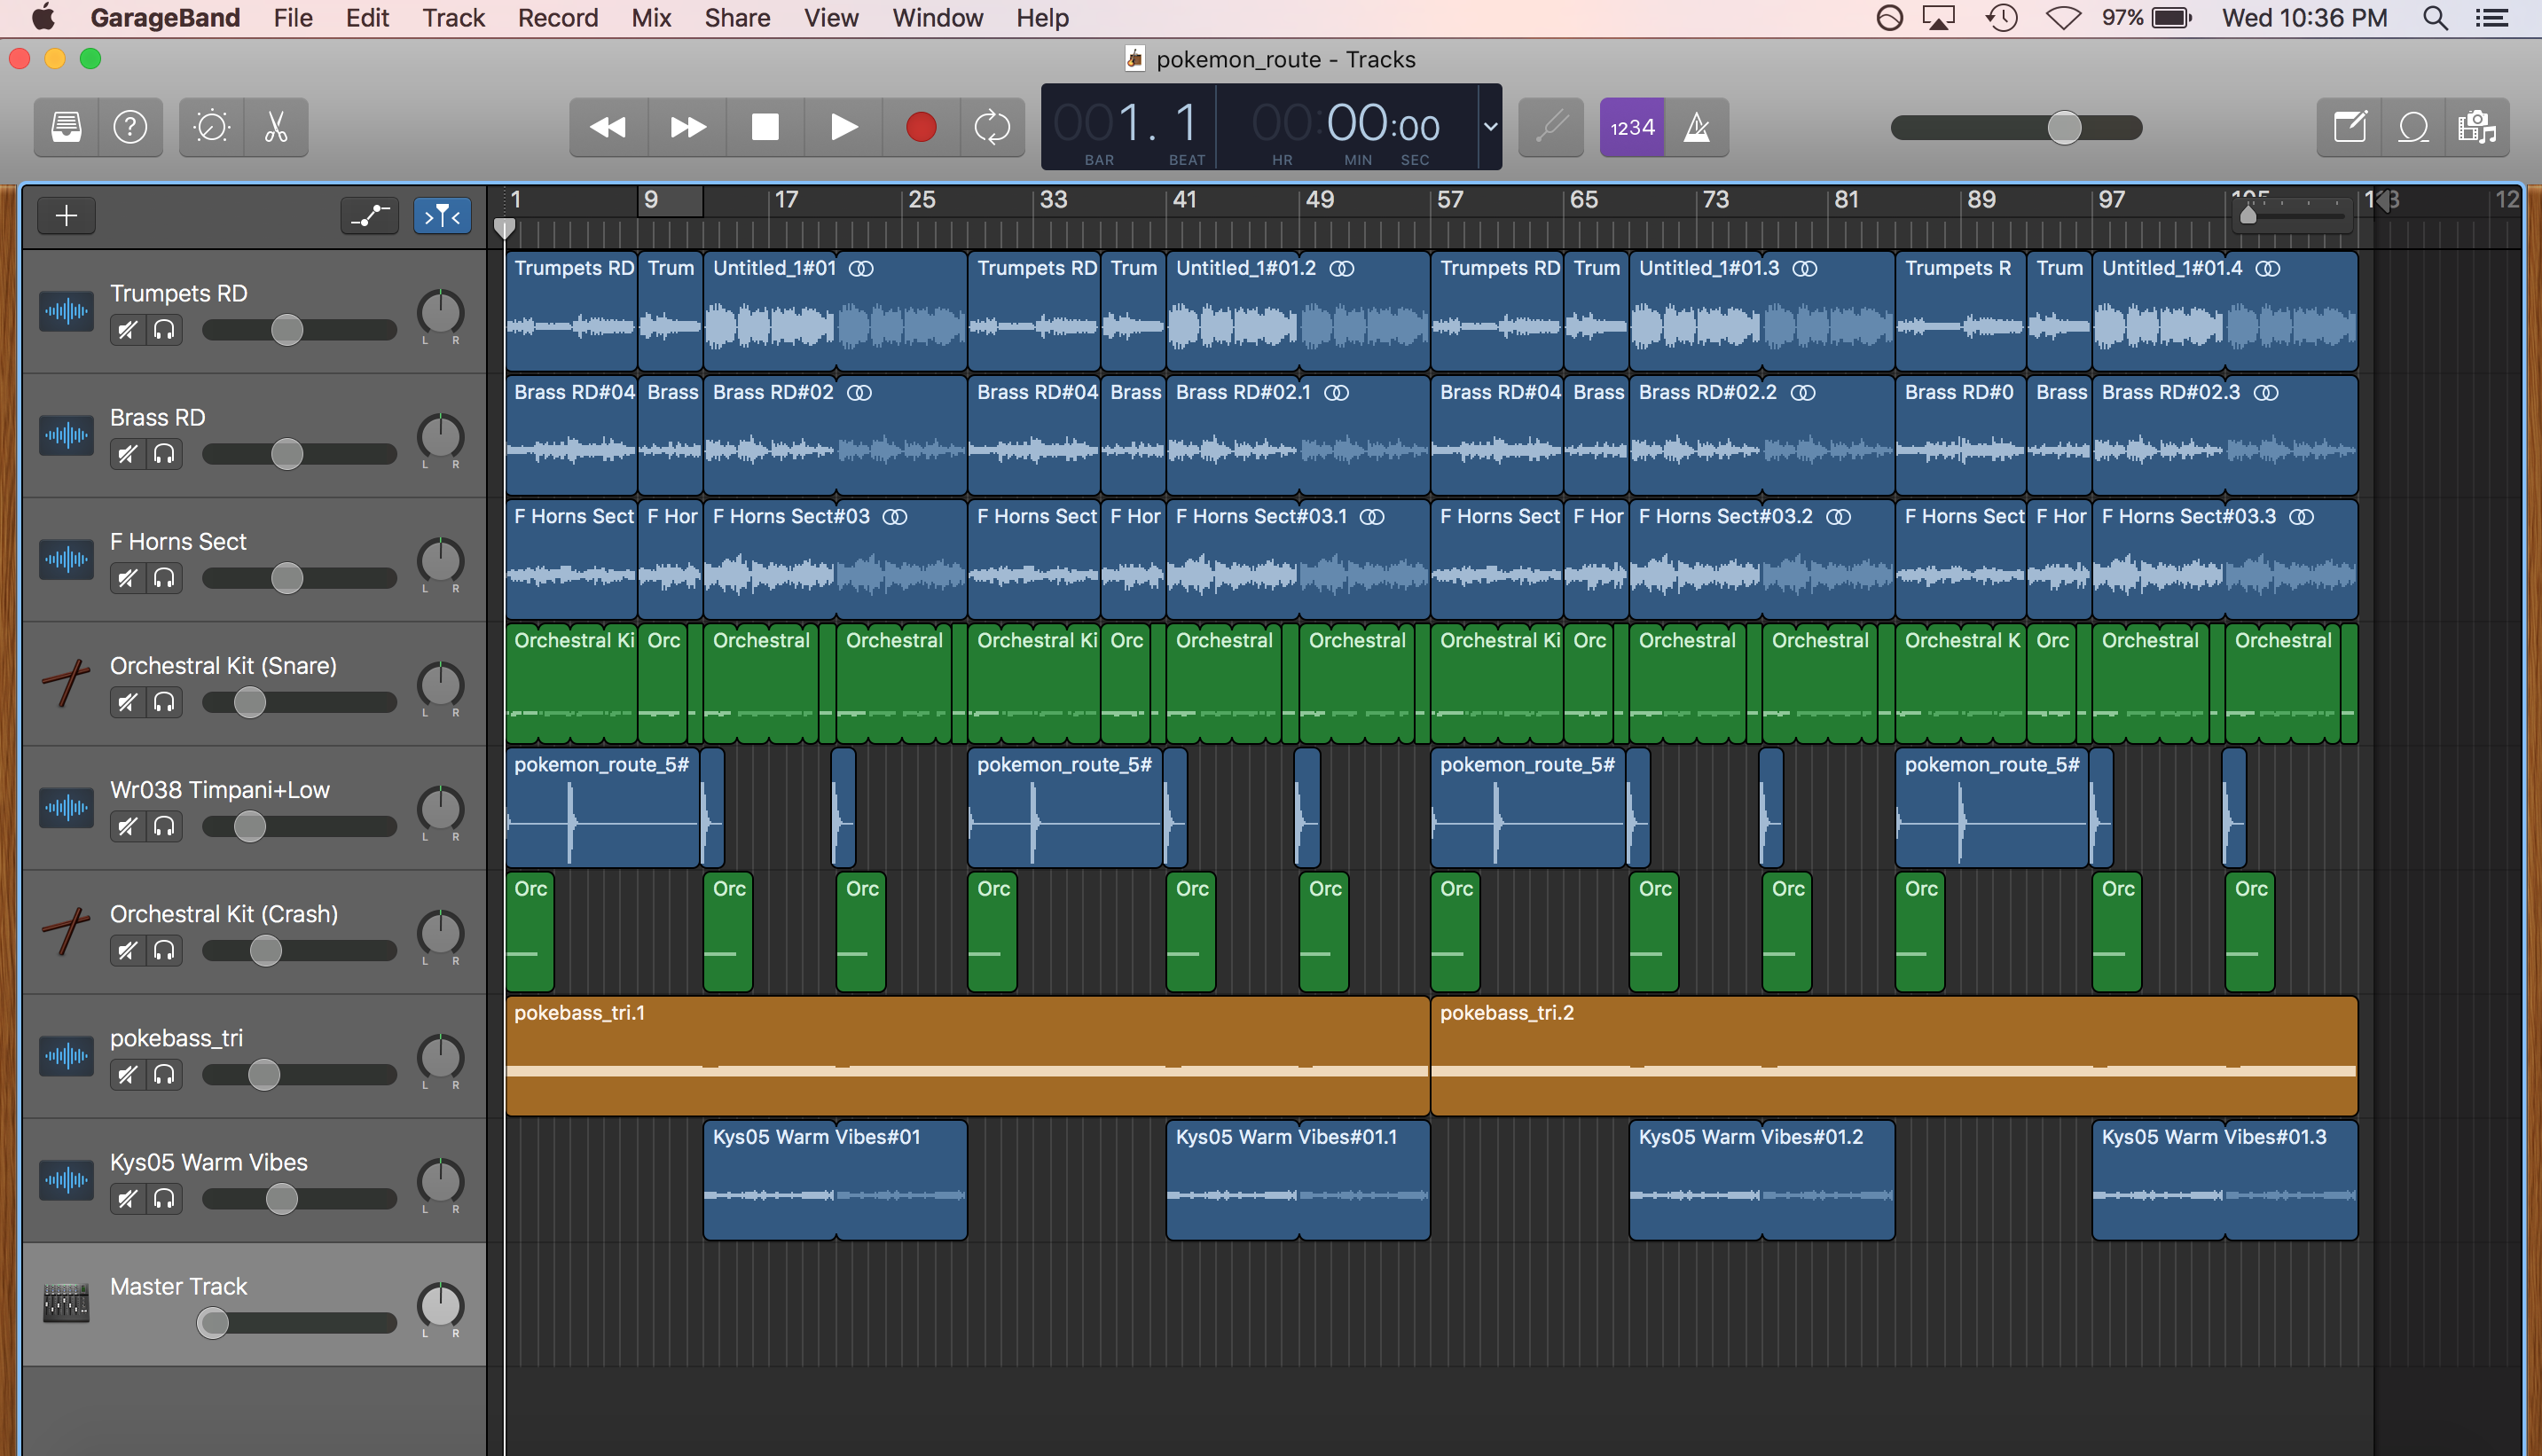Open the Library panel button
Viewport: 2542px width, 1456px height.
coord(66,127)
